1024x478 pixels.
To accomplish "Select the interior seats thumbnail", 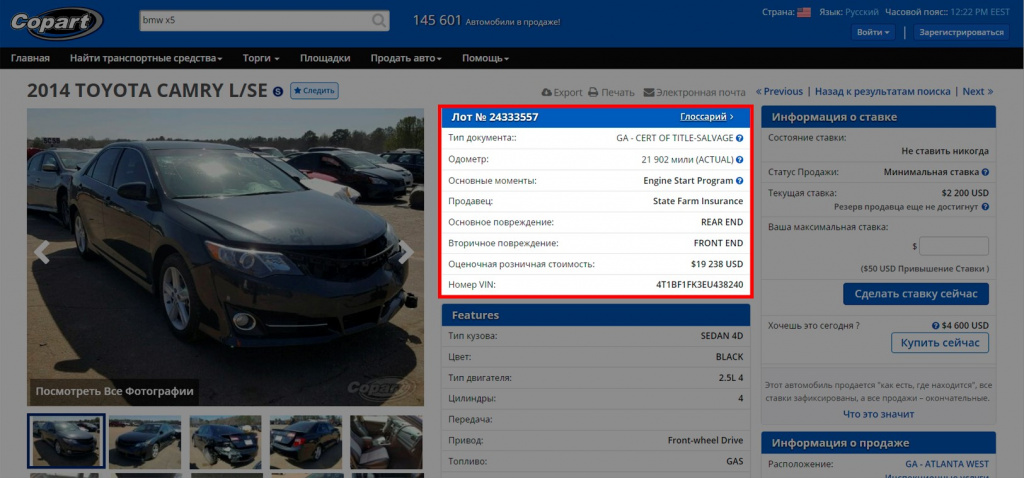I will pos(386,442).
